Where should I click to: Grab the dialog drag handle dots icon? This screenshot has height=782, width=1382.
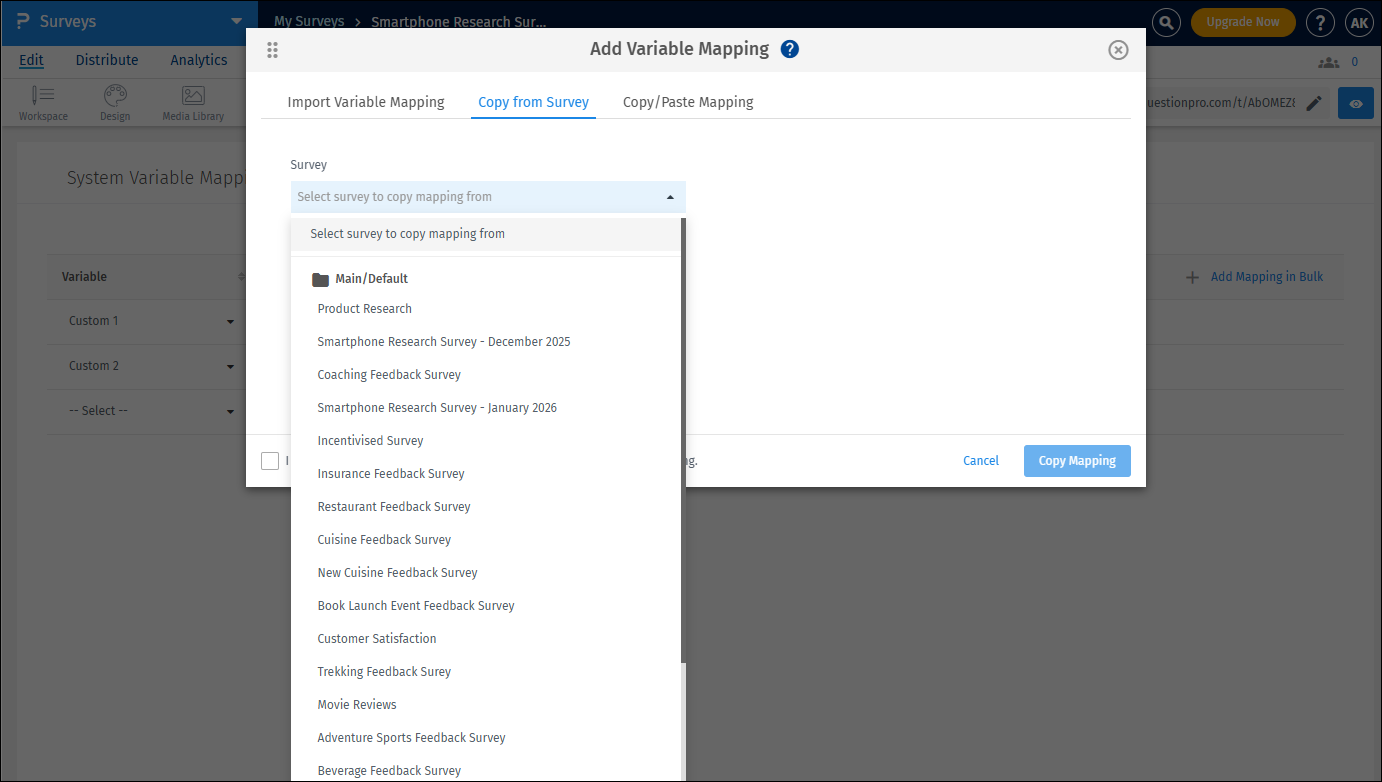pos(272,49)
